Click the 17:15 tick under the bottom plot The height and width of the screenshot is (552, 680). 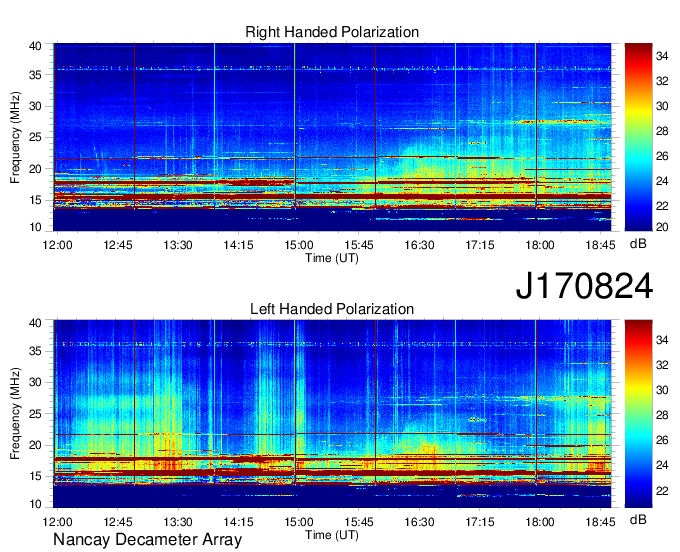point(480,522)
